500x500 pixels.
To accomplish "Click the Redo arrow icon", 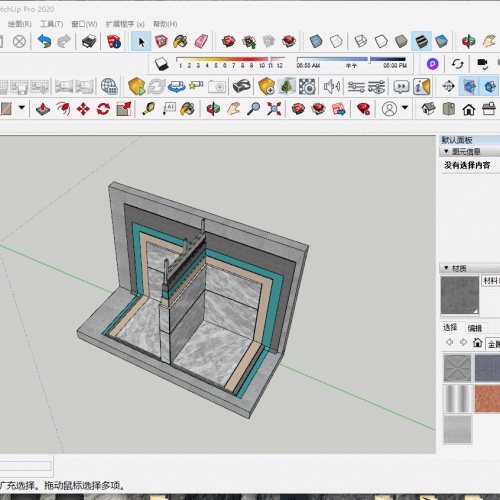I will pyautogui.click(x=64, y=42).
